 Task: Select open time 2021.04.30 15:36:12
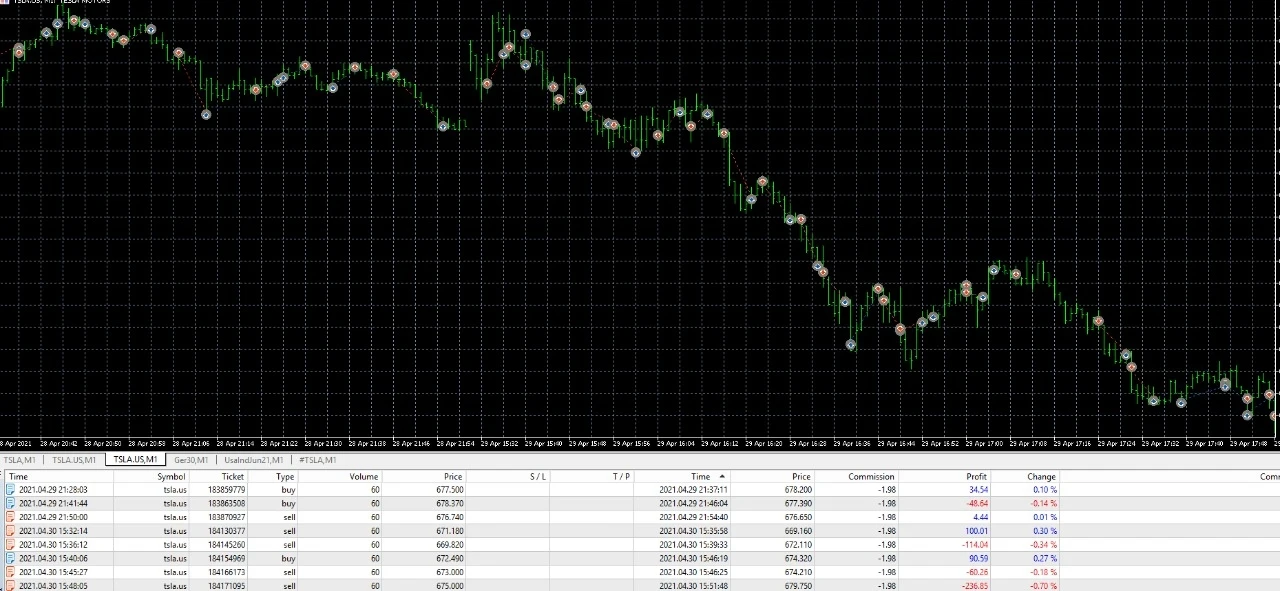coord(53,545)
